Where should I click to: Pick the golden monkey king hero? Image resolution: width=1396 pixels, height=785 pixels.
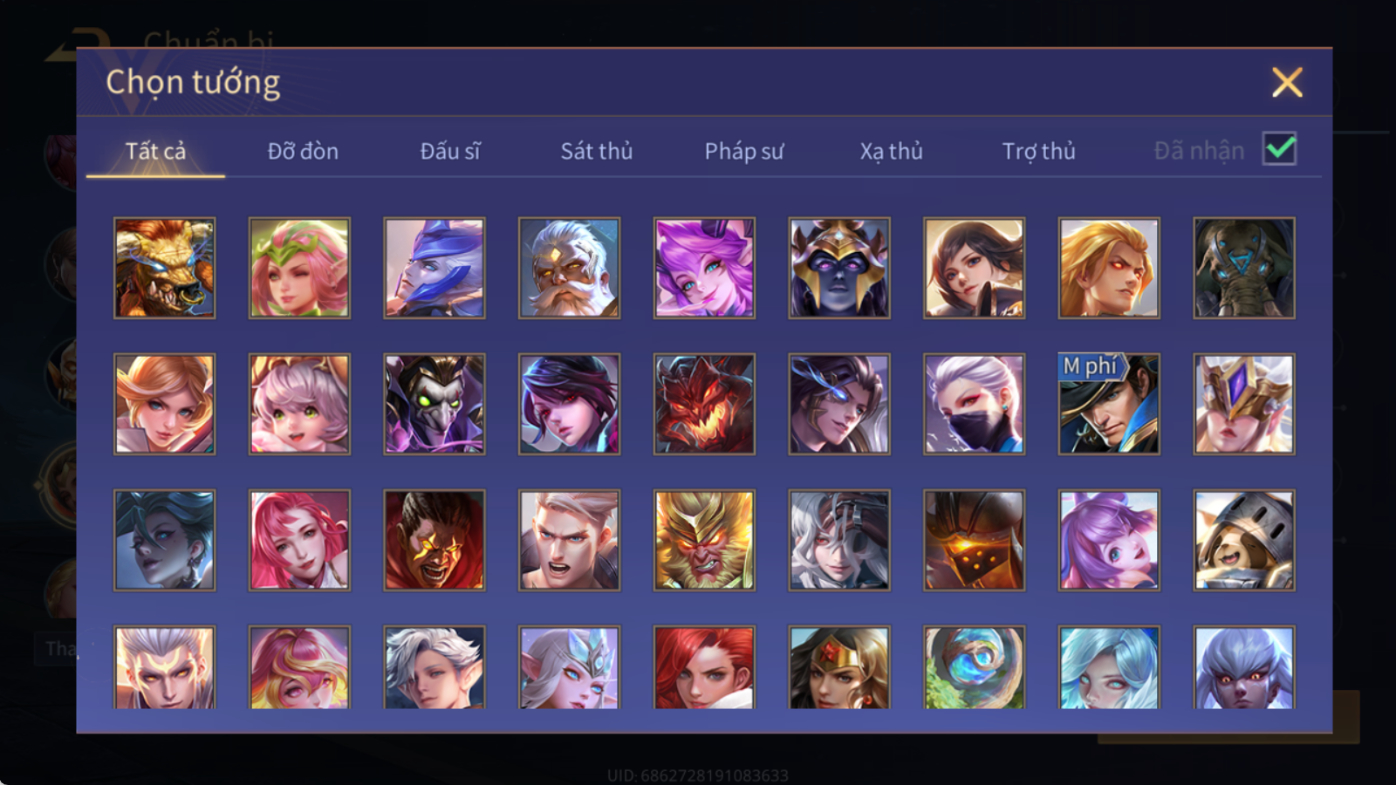[x=704, y=540]
